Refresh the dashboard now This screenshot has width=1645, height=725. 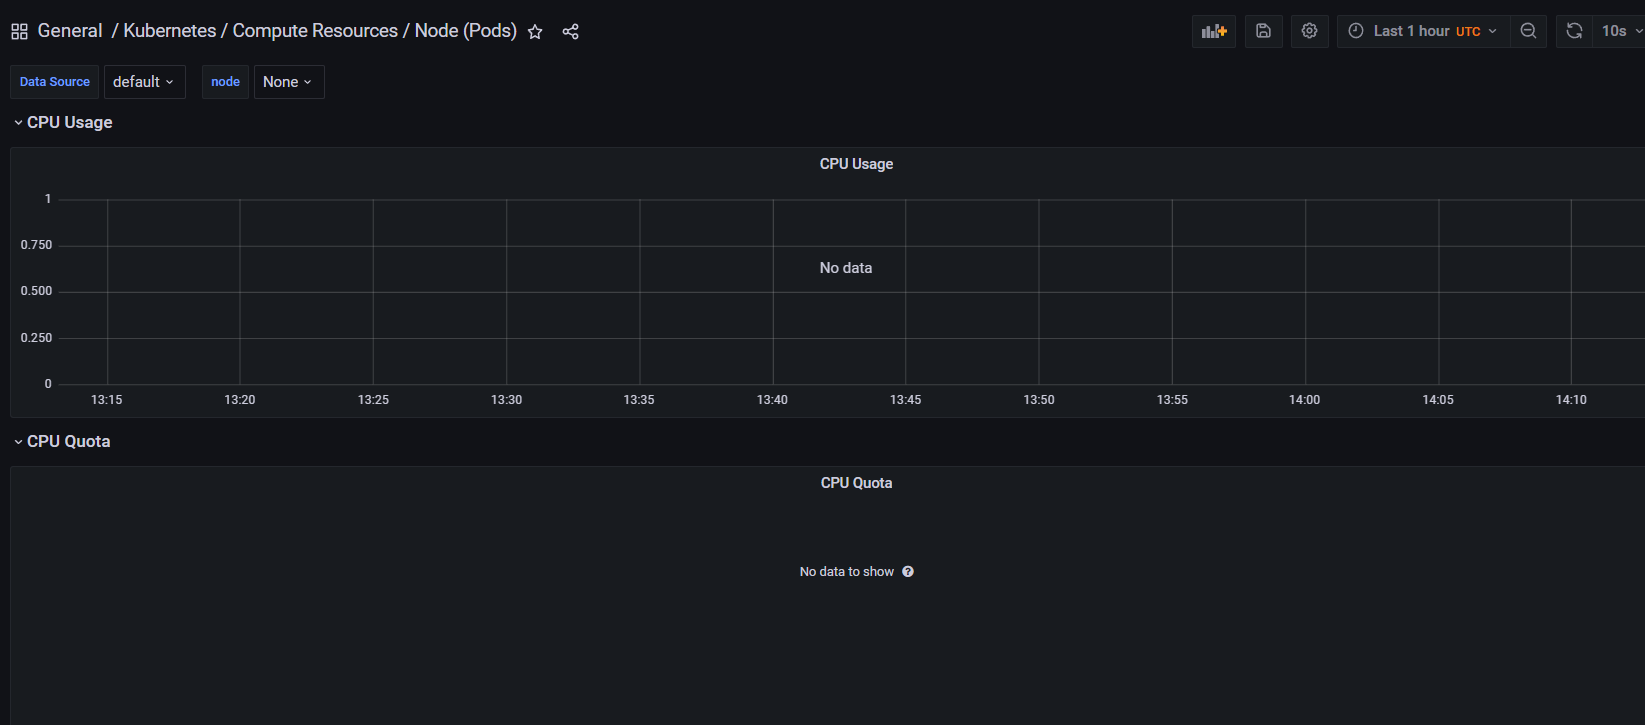tap(1574, 31)
